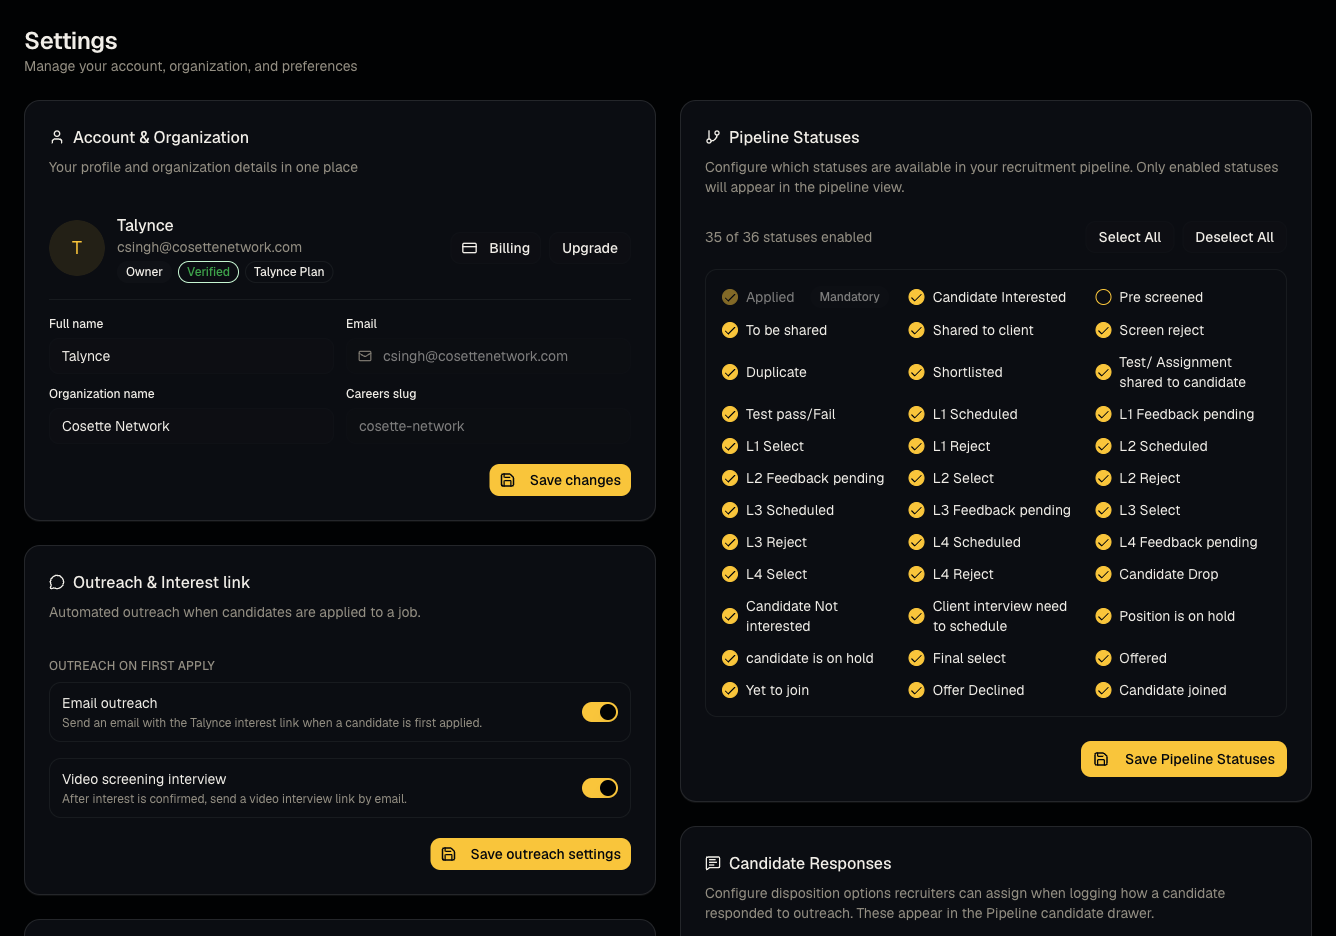Image resolution: width=1336 pixels, height=936 pixels.
Task: Click the credit card icon on Billing
Action: coord(469,248)
